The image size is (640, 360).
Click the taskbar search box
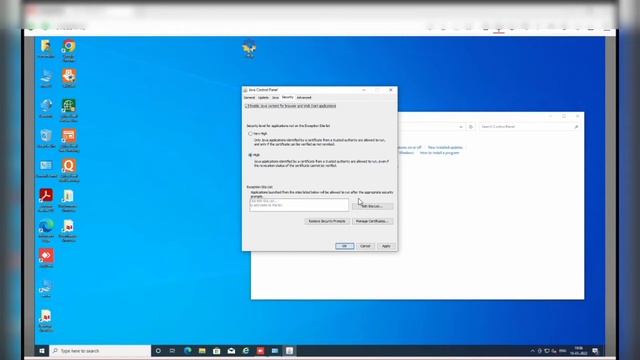(100, 351)
